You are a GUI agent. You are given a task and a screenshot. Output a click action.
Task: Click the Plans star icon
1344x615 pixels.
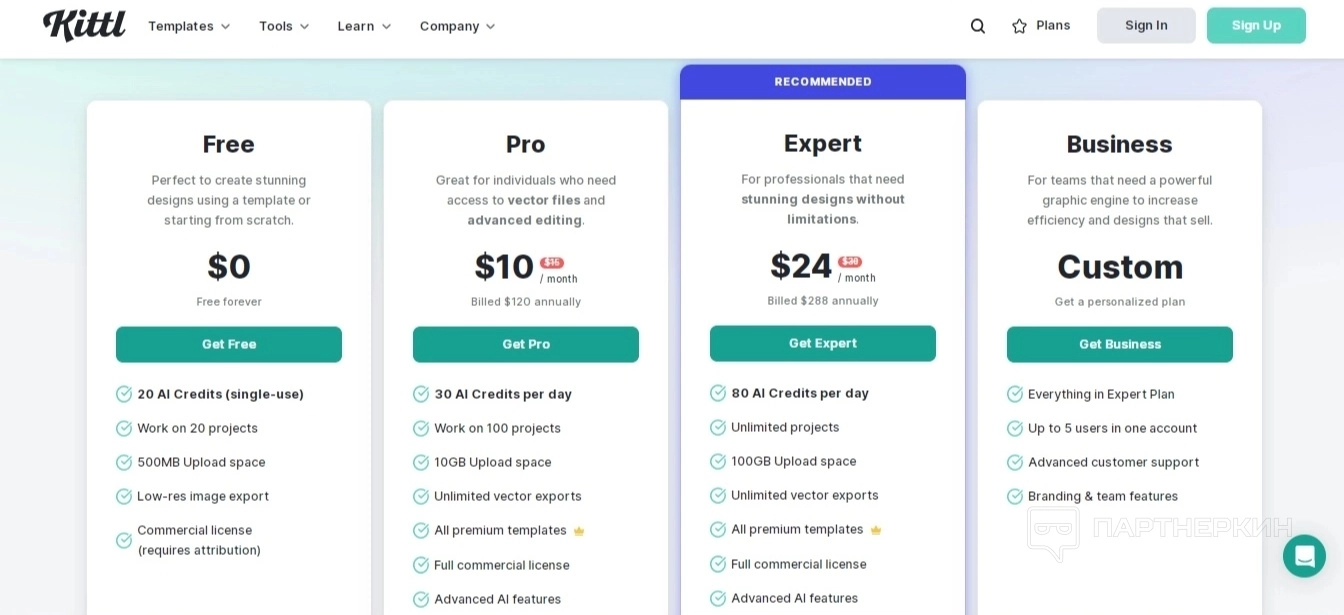tap(1019, 26)
